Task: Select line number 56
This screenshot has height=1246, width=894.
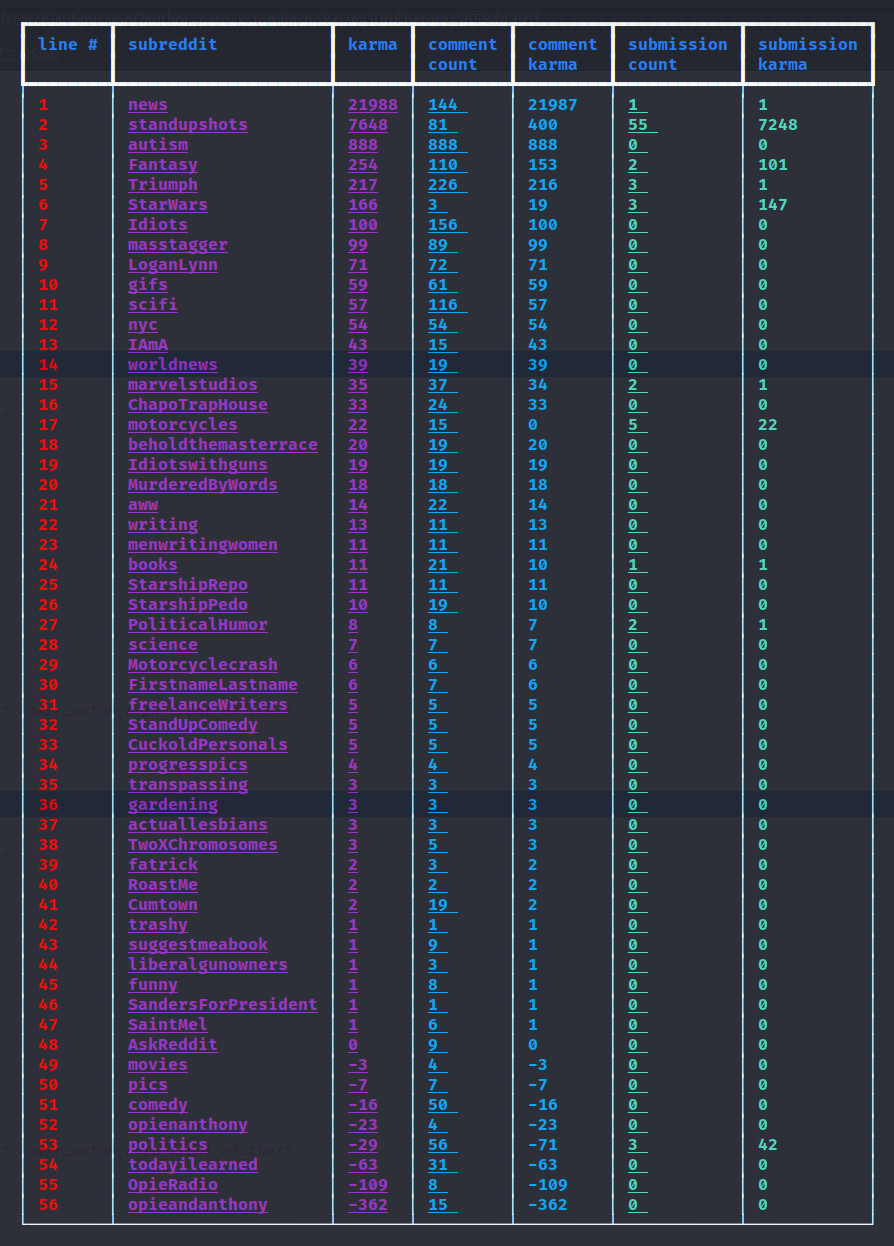Action: click(48, 1205)
